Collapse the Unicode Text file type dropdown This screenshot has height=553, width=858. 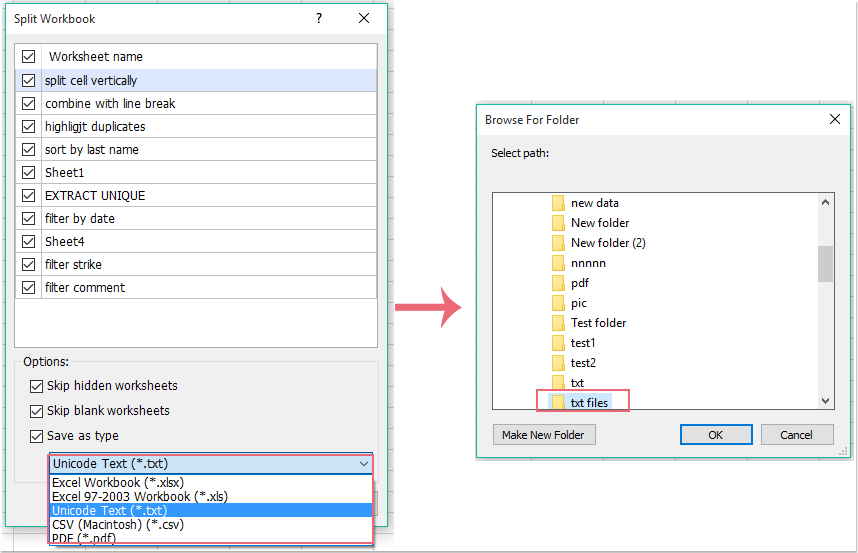point(363,464)
